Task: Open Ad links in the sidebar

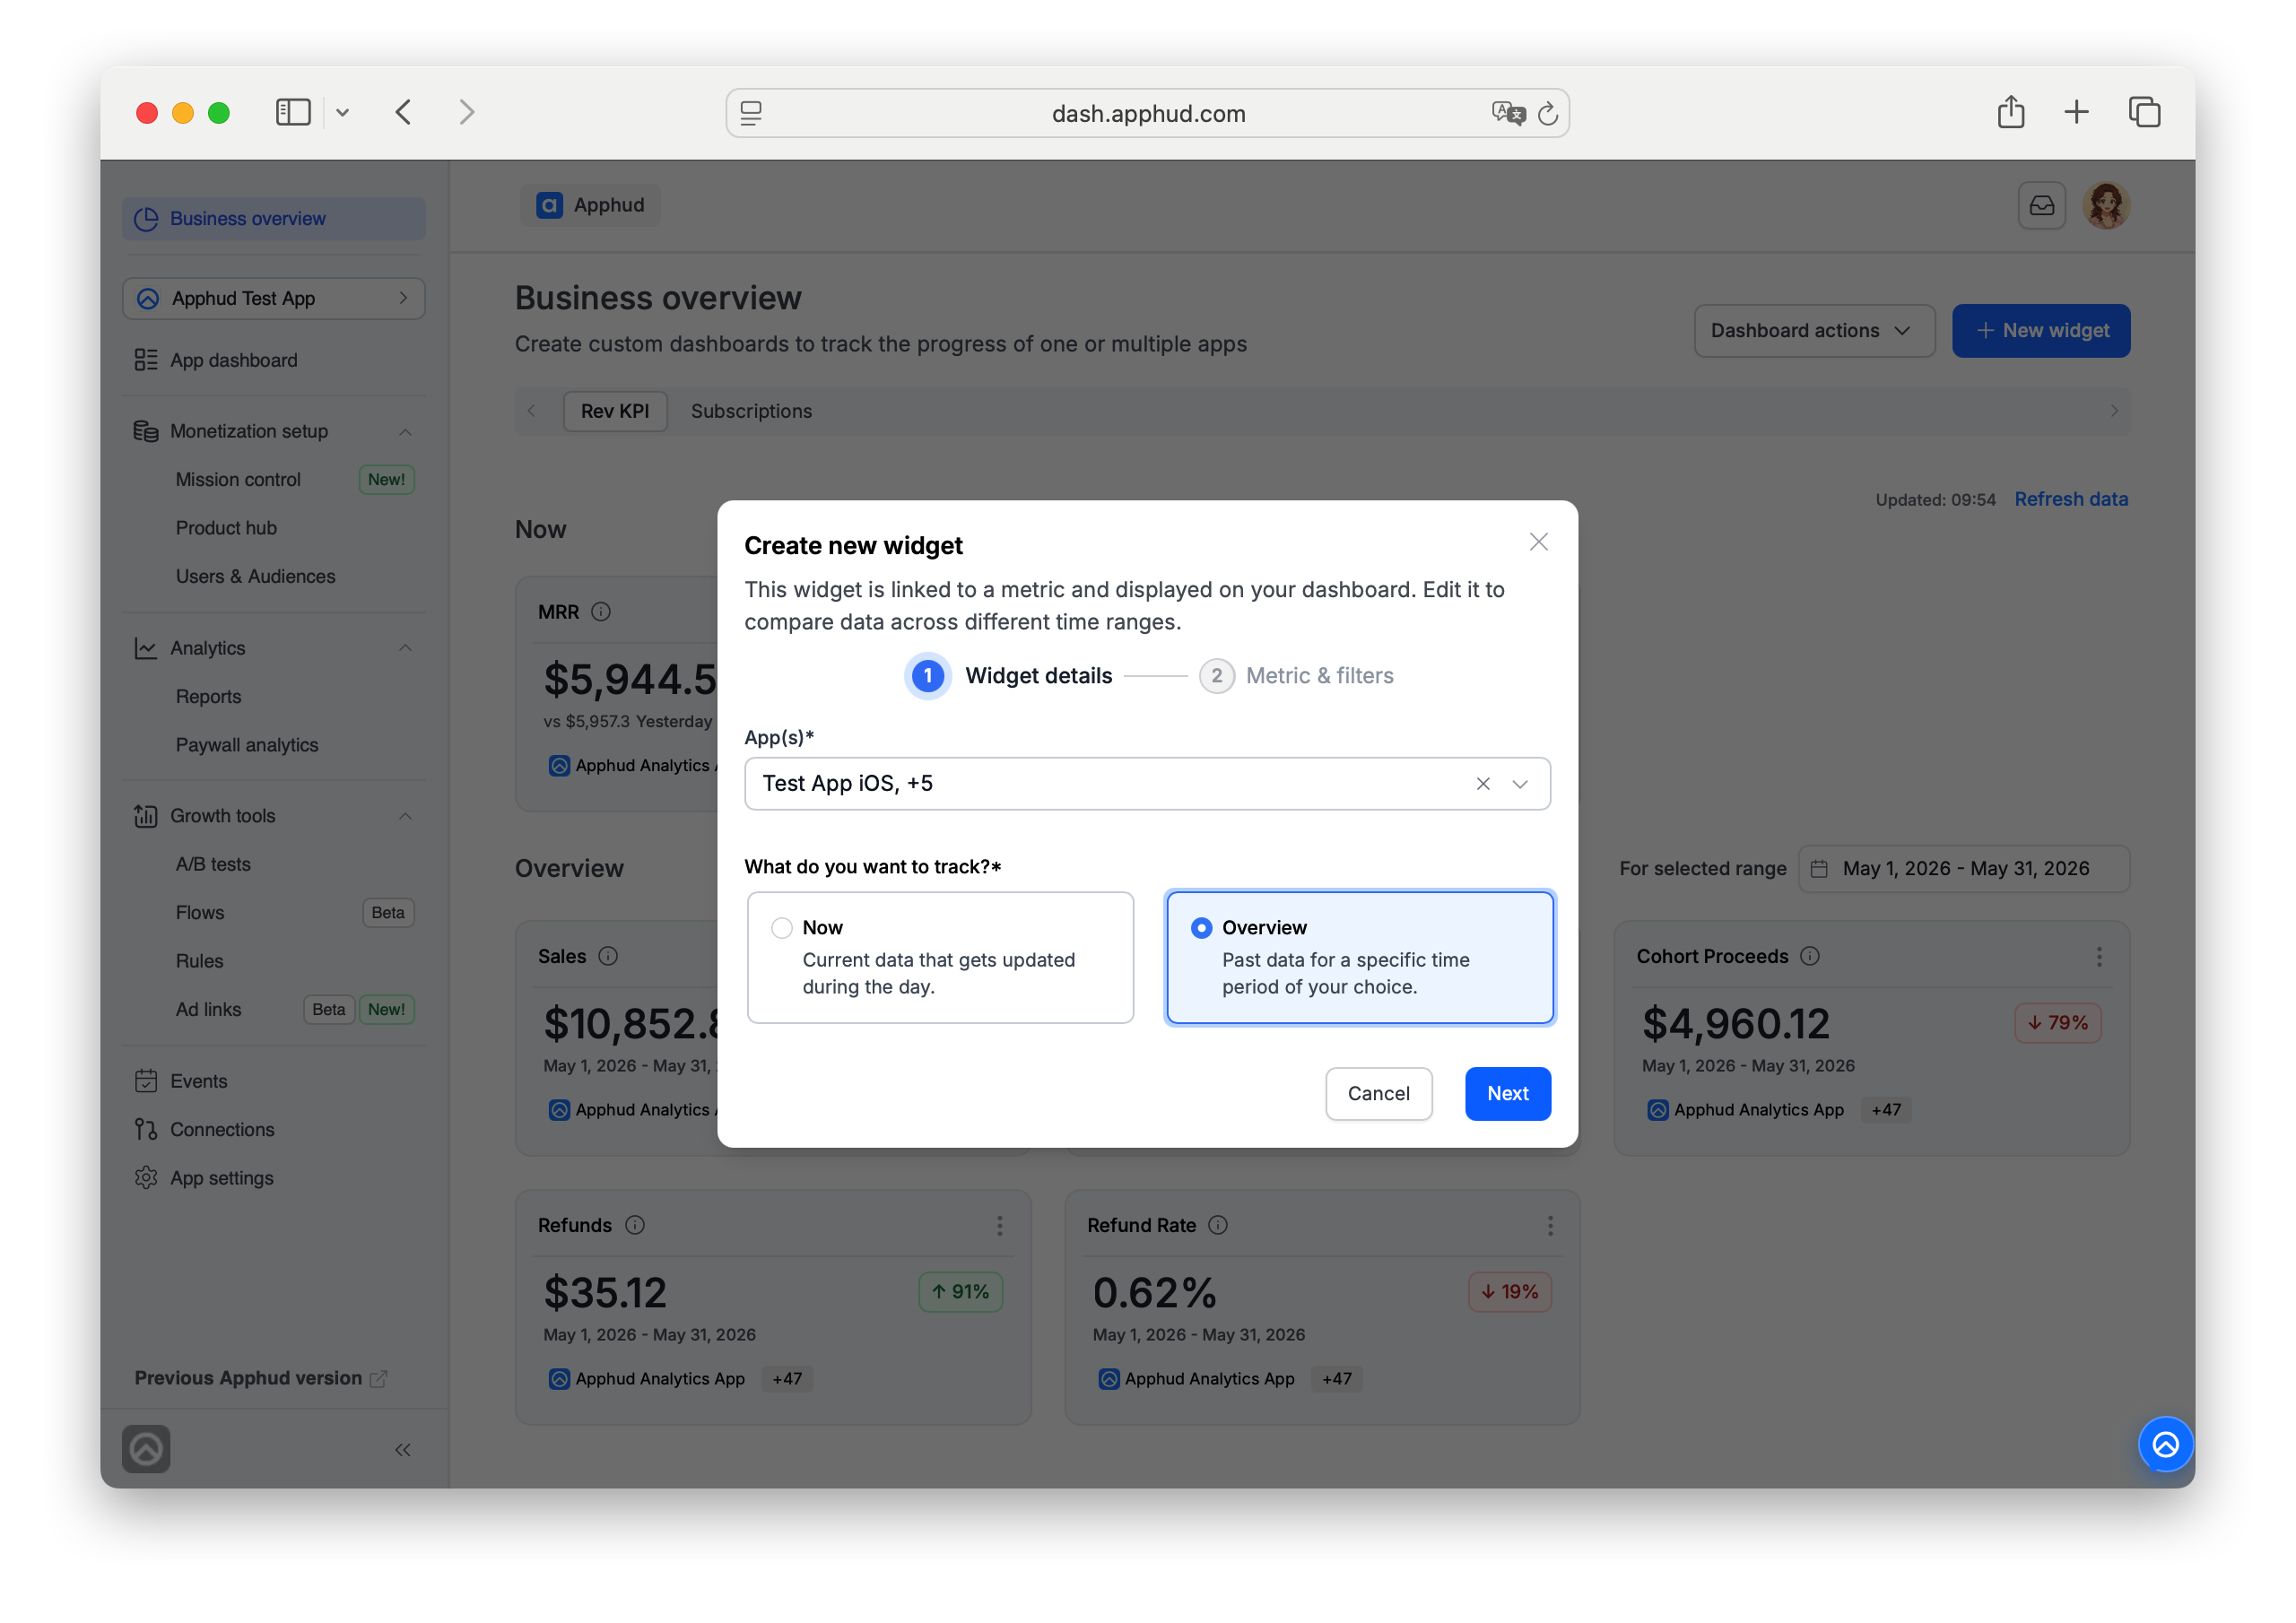Action: pyautogui.click(x=208, y=1010)
